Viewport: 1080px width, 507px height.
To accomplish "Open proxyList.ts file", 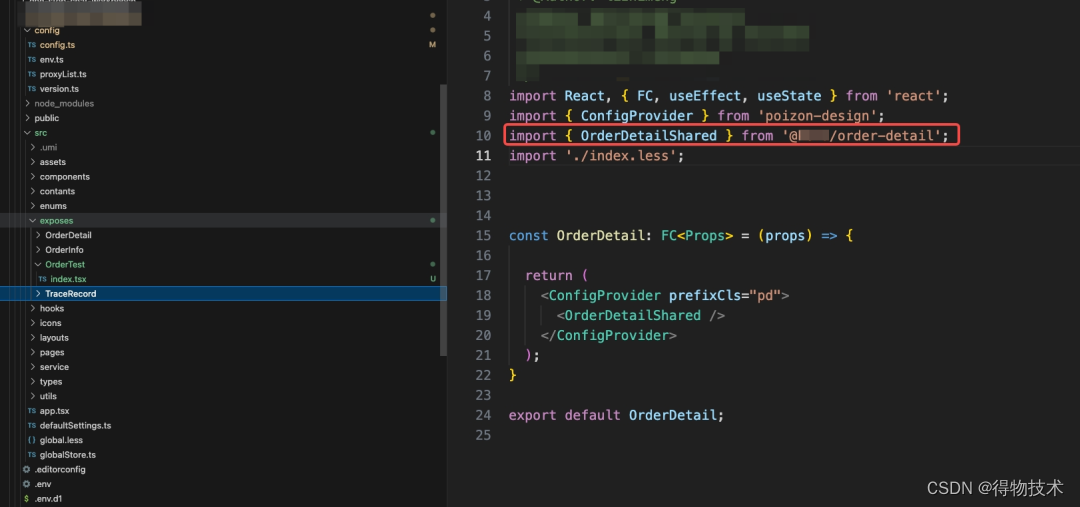I will (x=63, y=74).
